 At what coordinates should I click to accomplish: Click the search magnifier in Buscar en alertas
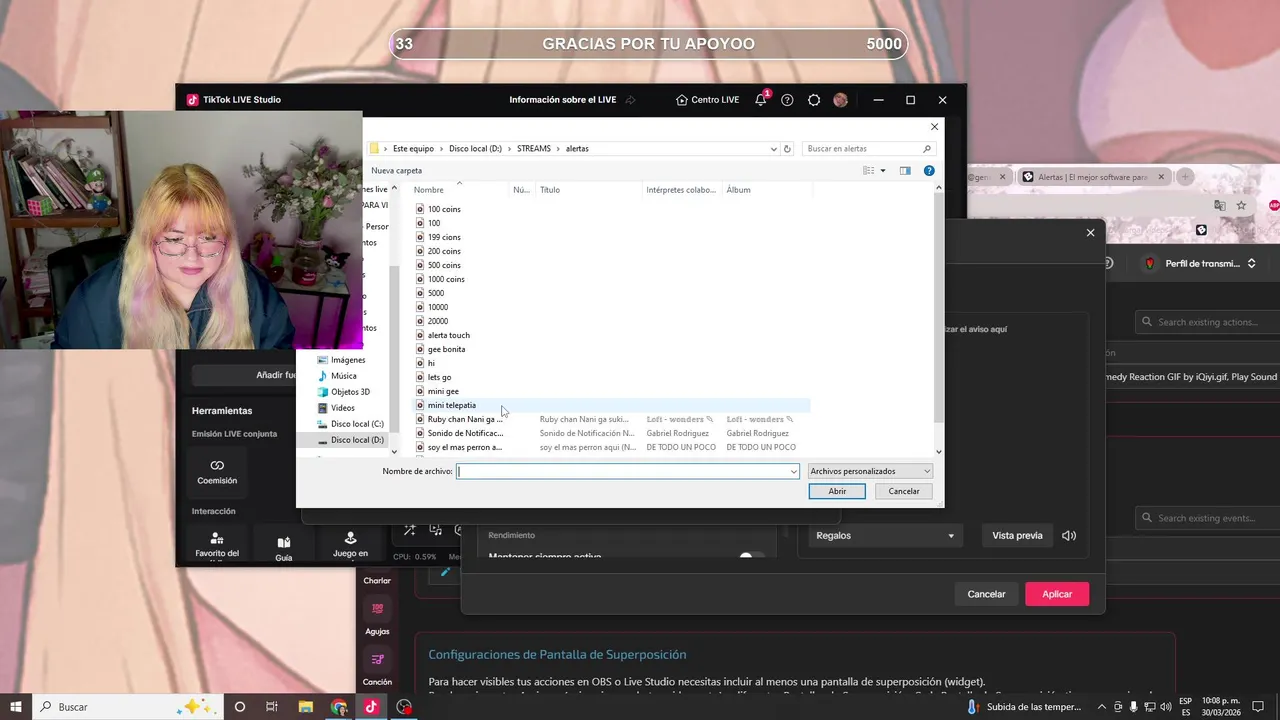927,149
